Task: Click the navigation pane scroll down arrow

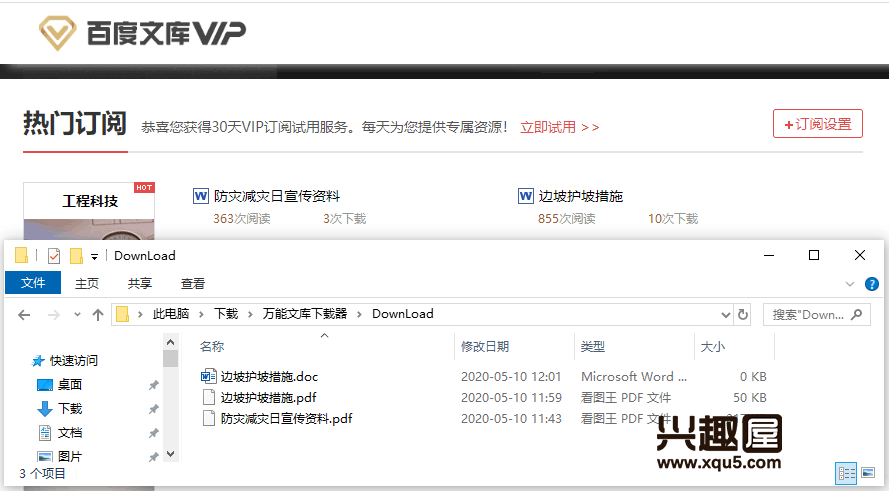Action: pyautogui.click(x=170, y=454)
